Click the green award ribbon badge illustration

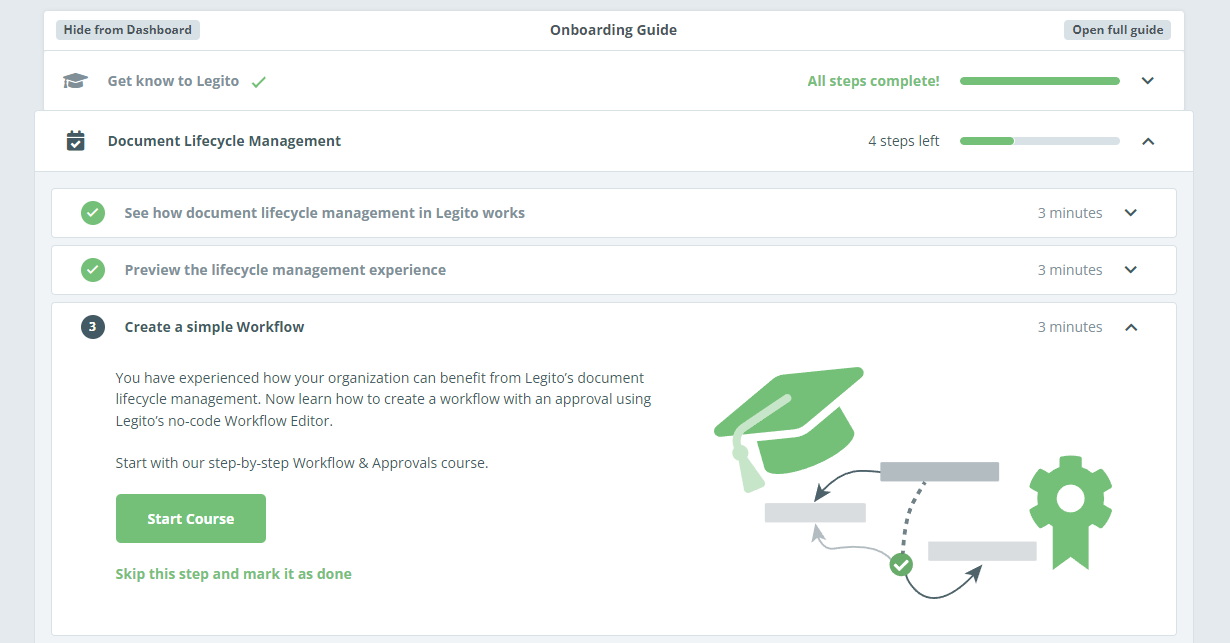coord(1070,510)
